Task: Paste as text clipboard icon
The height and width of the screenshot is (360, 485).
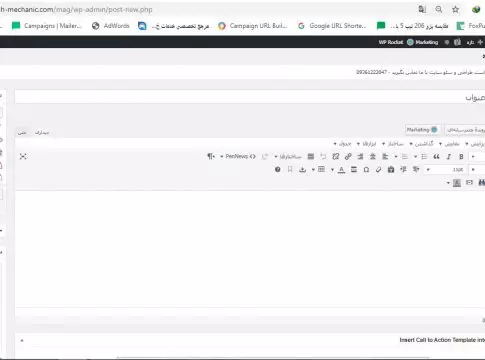Action: pyautogui.click(x=391, y=170)
